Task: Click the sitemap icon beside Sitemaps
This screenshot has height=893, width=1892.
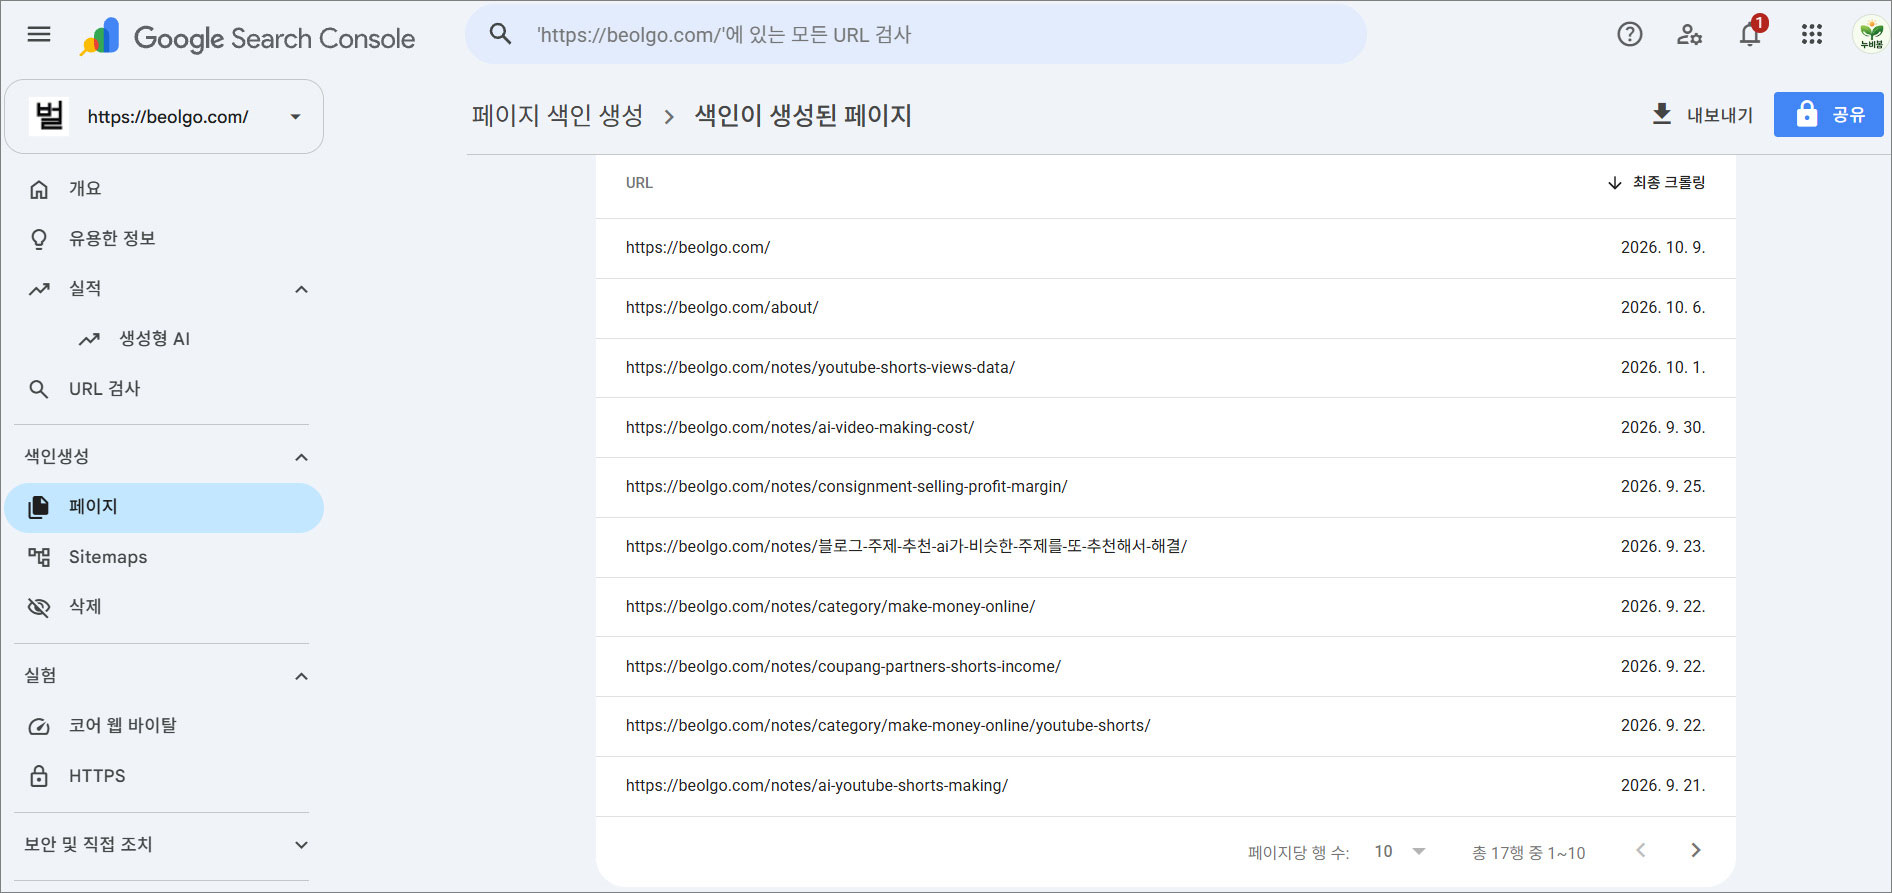Action: (39, 557)
